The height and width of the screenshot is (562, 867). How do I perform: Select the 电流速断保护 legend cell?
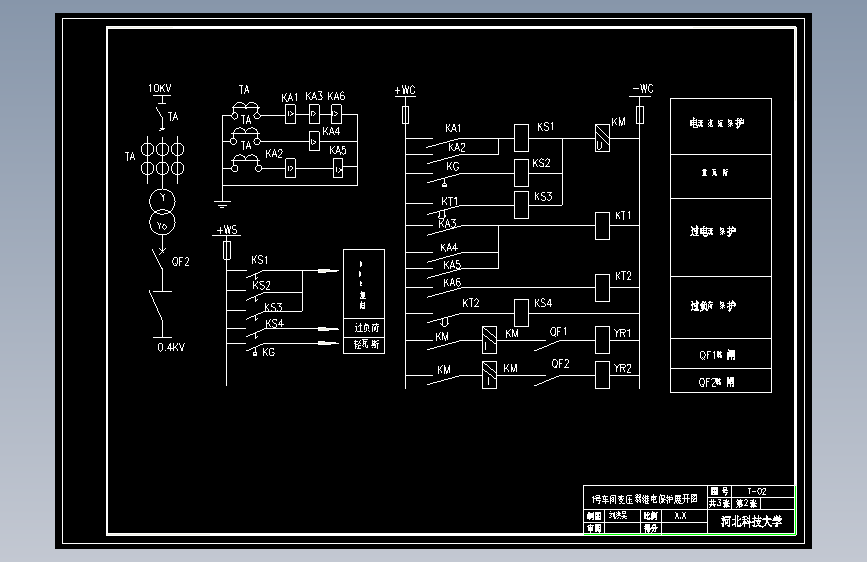(x=721, y=127)
